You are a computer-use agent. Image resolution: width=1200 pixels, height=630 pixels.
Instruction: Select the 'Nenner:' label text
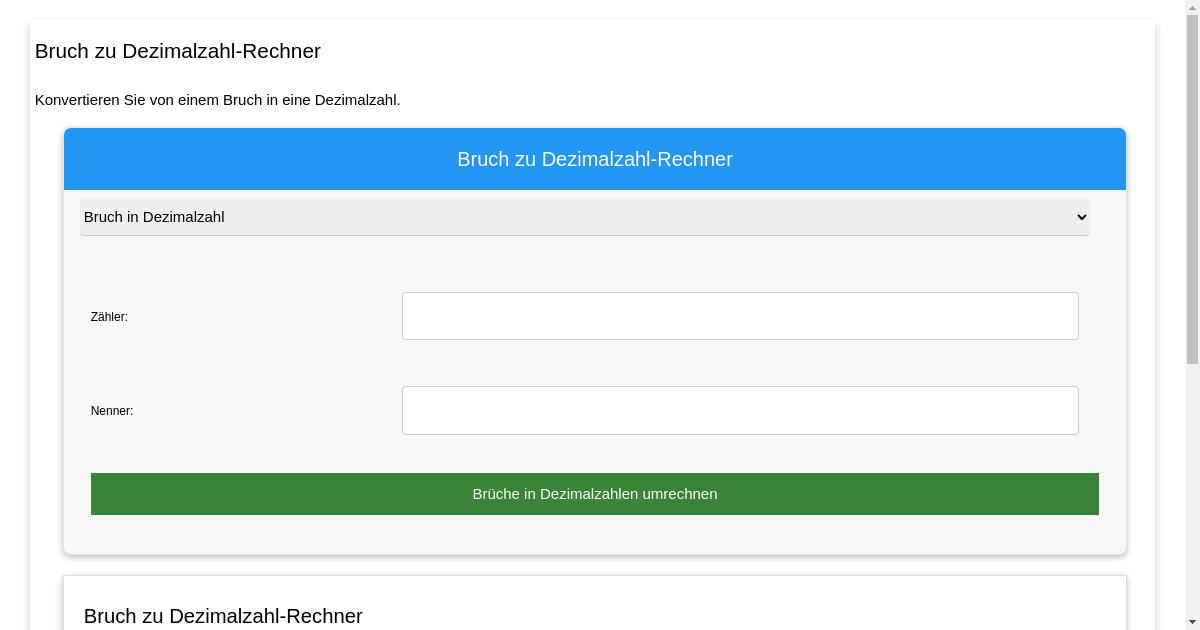(112, 411)
